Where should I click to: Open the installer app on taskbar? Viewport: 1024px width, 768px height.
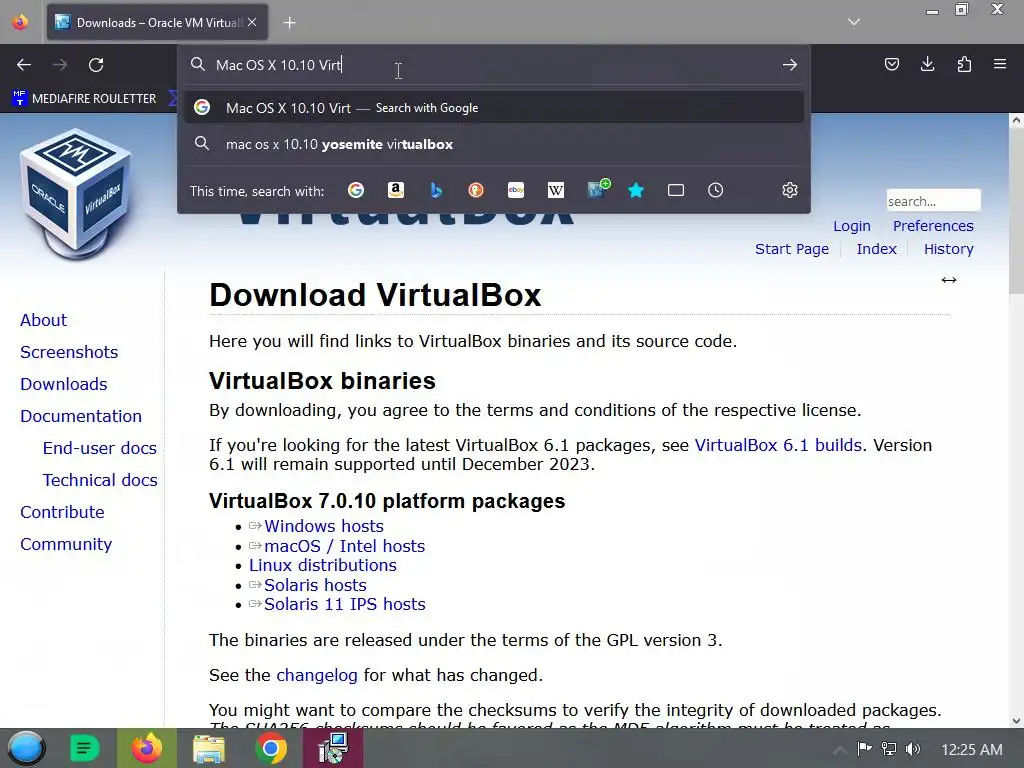point(333,748)
